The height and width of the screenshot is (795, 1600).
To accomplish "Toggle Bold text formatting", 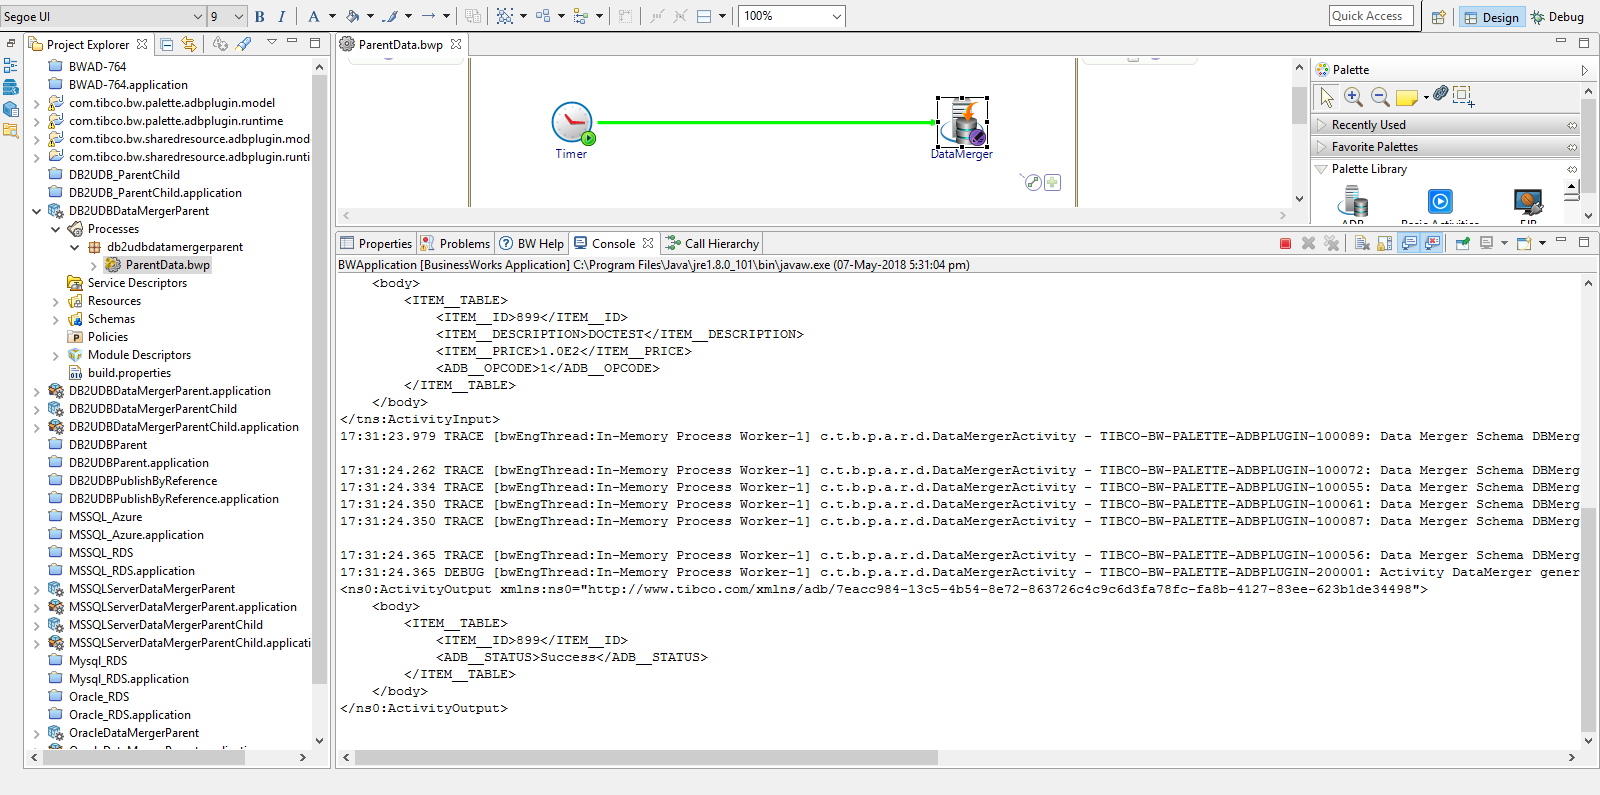I will 260,16.
